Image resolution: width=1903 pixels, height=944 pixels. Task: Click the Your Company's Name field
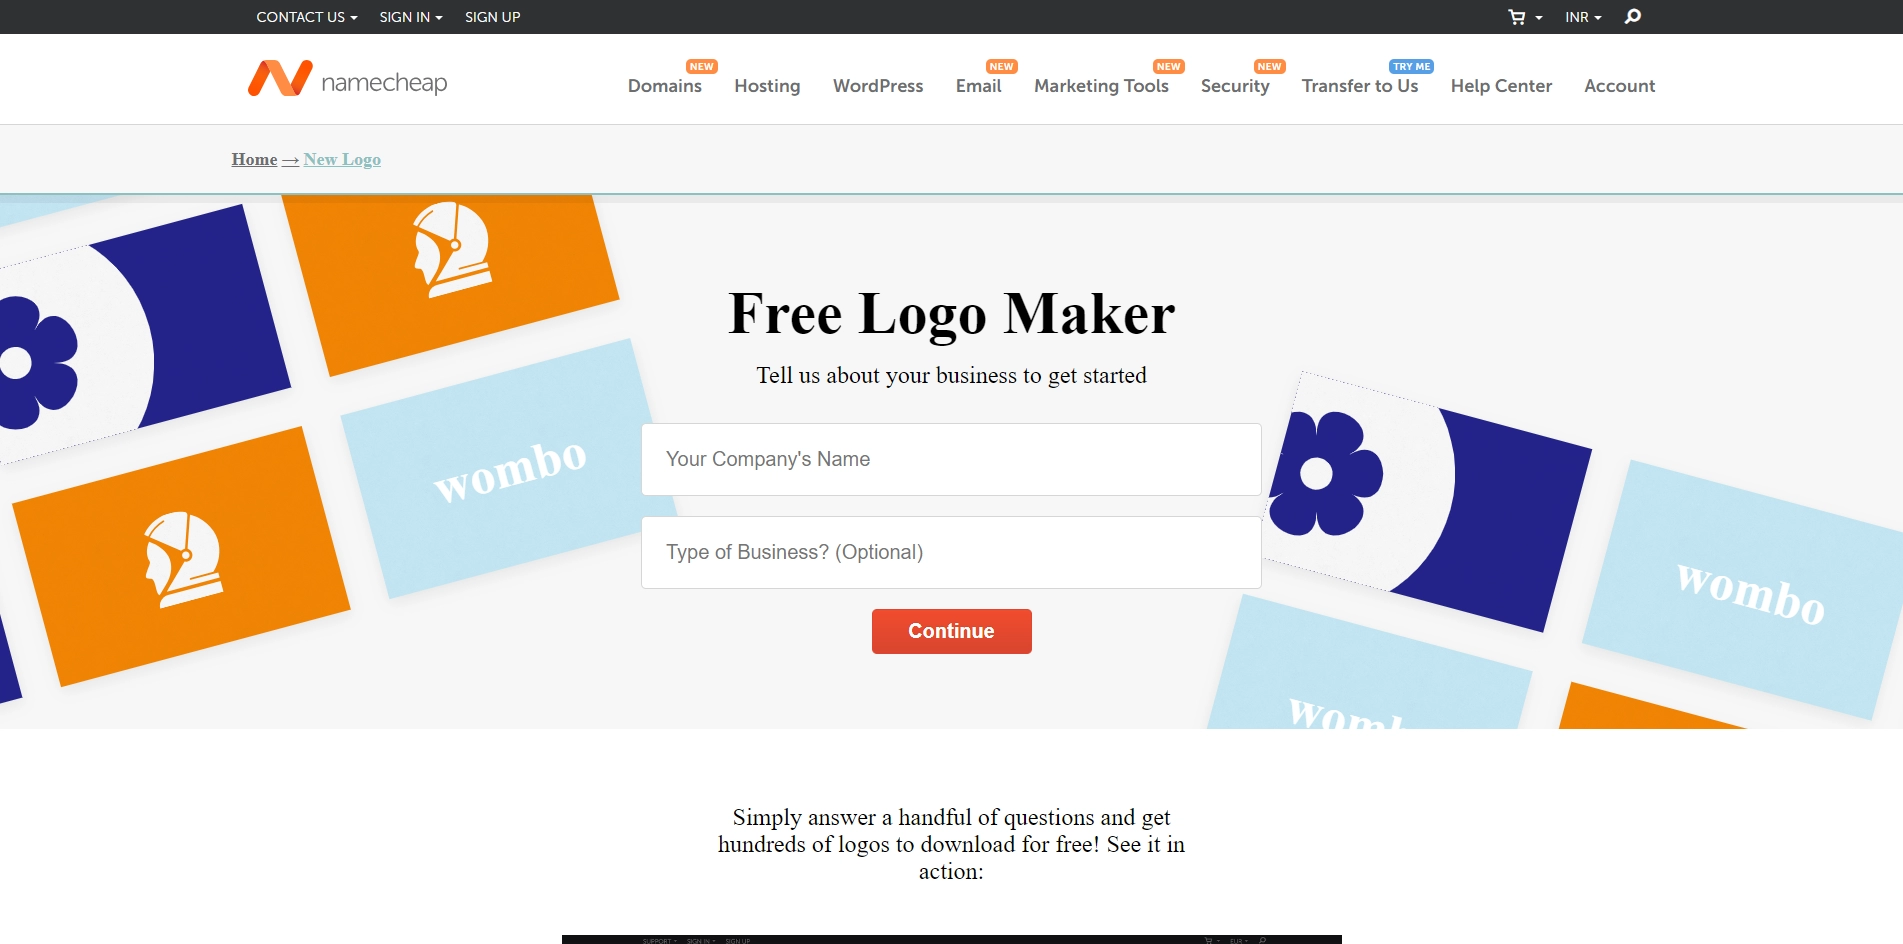[950, 459]
